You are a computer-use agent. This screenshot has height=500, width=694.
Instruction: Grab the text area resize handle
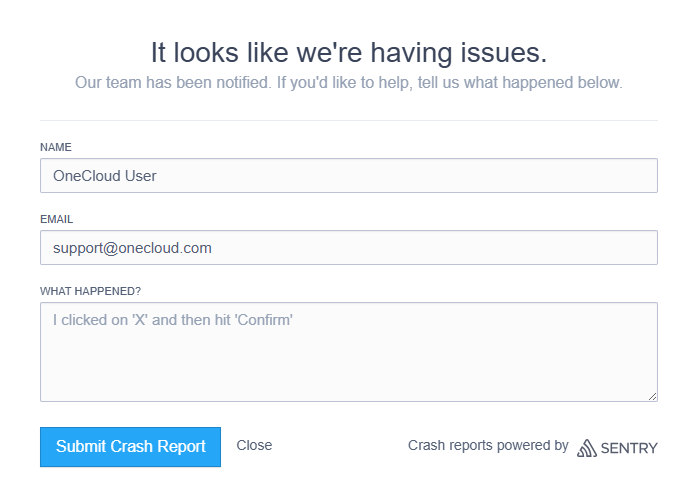(652, 396)
